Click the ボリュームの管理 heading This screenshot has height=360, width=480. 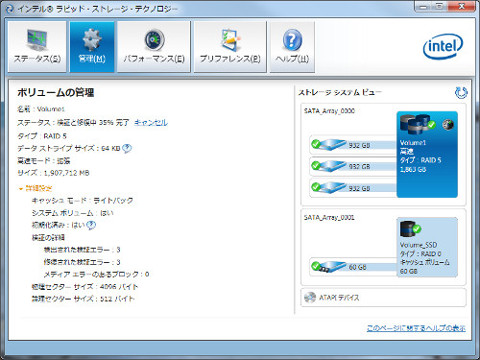[x=56, y=92]
